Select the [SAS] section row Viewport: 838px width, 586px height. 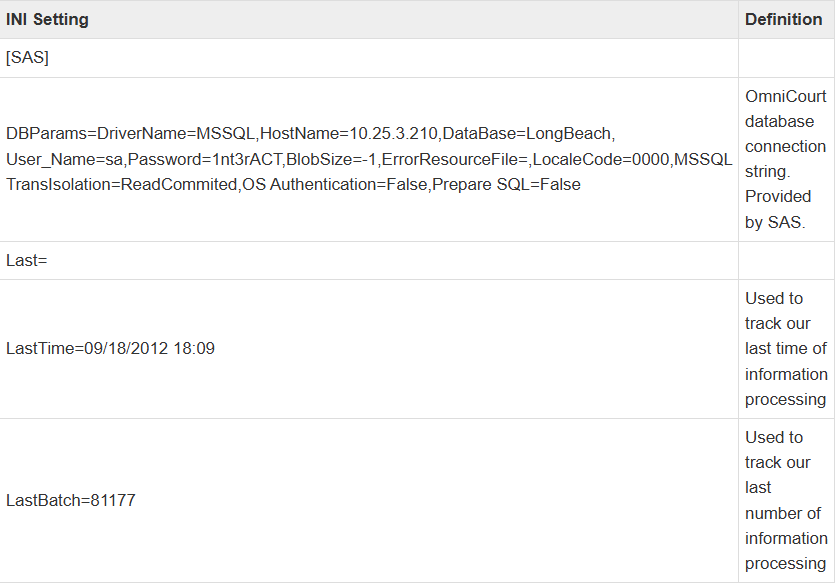pyautogui.click(x=28, y=58)
